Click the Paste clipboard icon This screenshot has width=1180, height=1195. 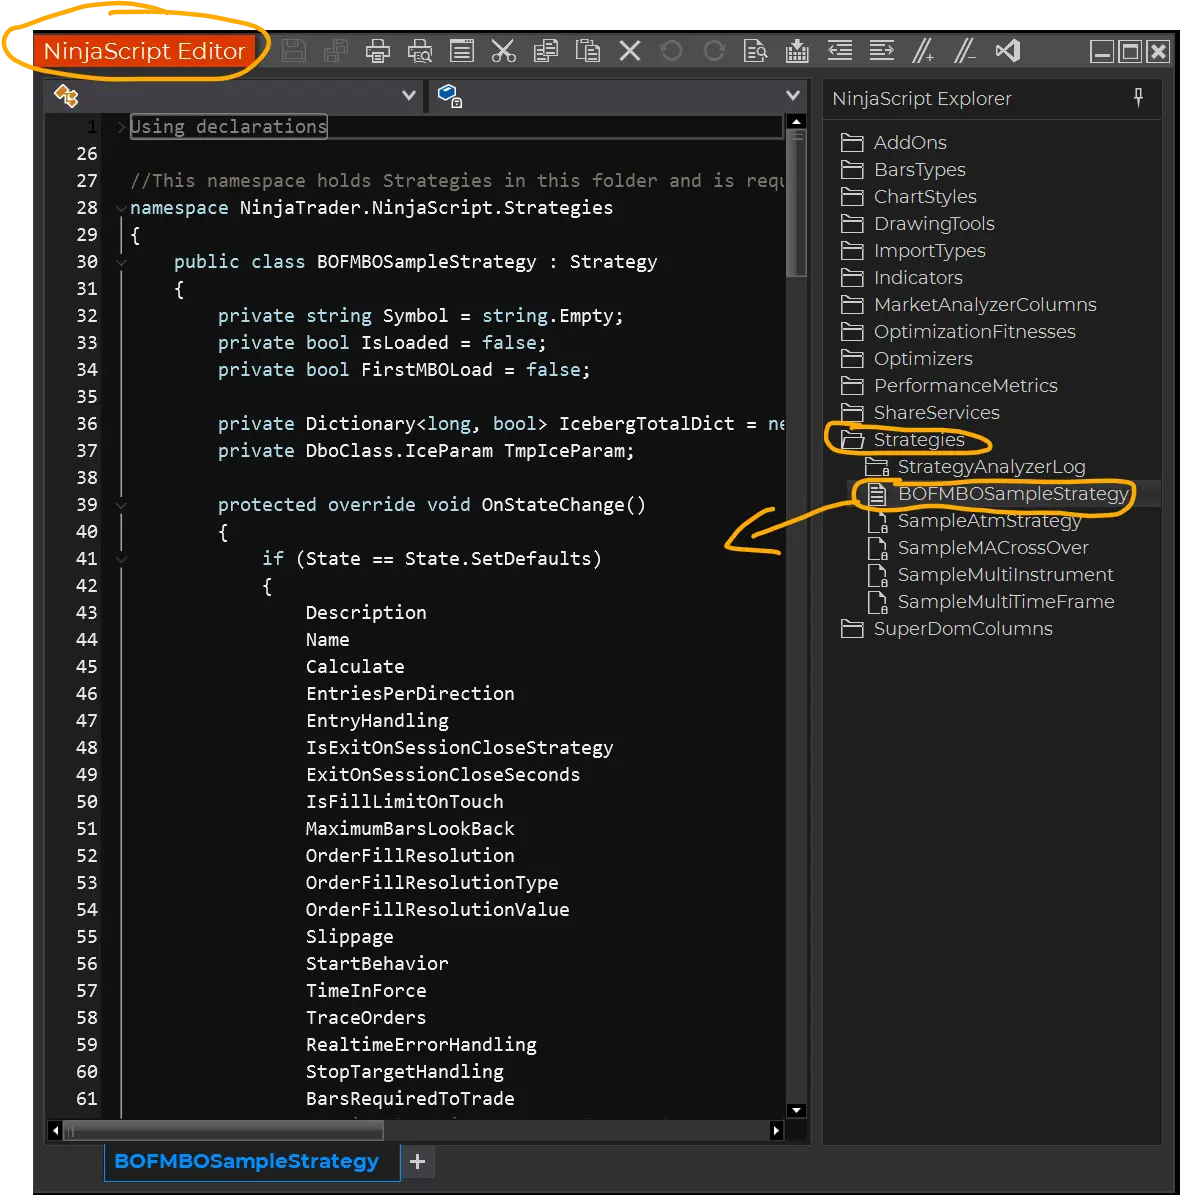(588, 51)
